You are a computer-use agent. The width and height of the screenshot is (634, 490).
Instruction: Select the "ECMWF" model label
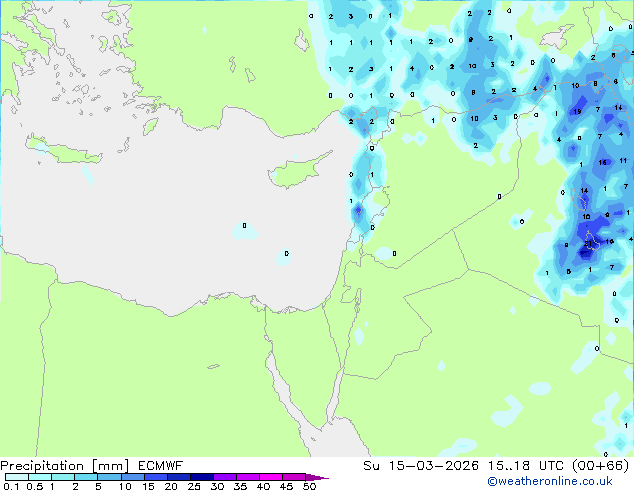(x=161, y=466)
